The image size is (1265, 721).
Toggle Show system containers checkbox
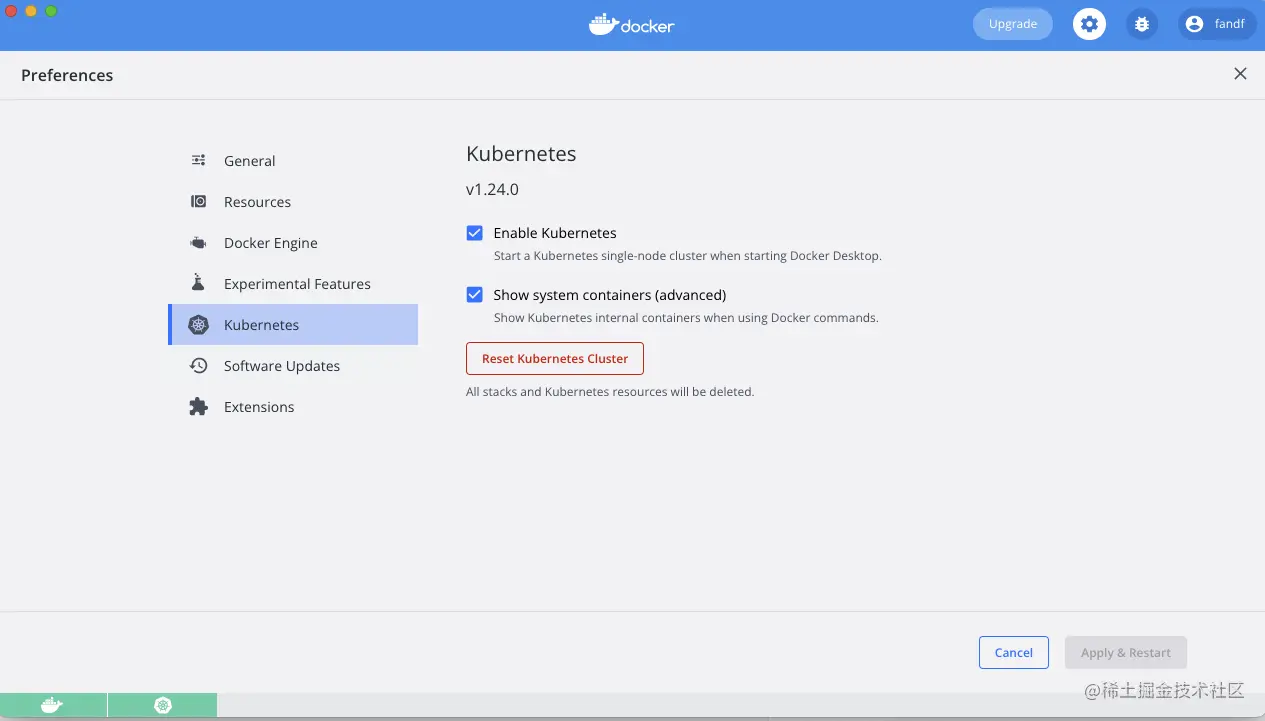[475, 295]
